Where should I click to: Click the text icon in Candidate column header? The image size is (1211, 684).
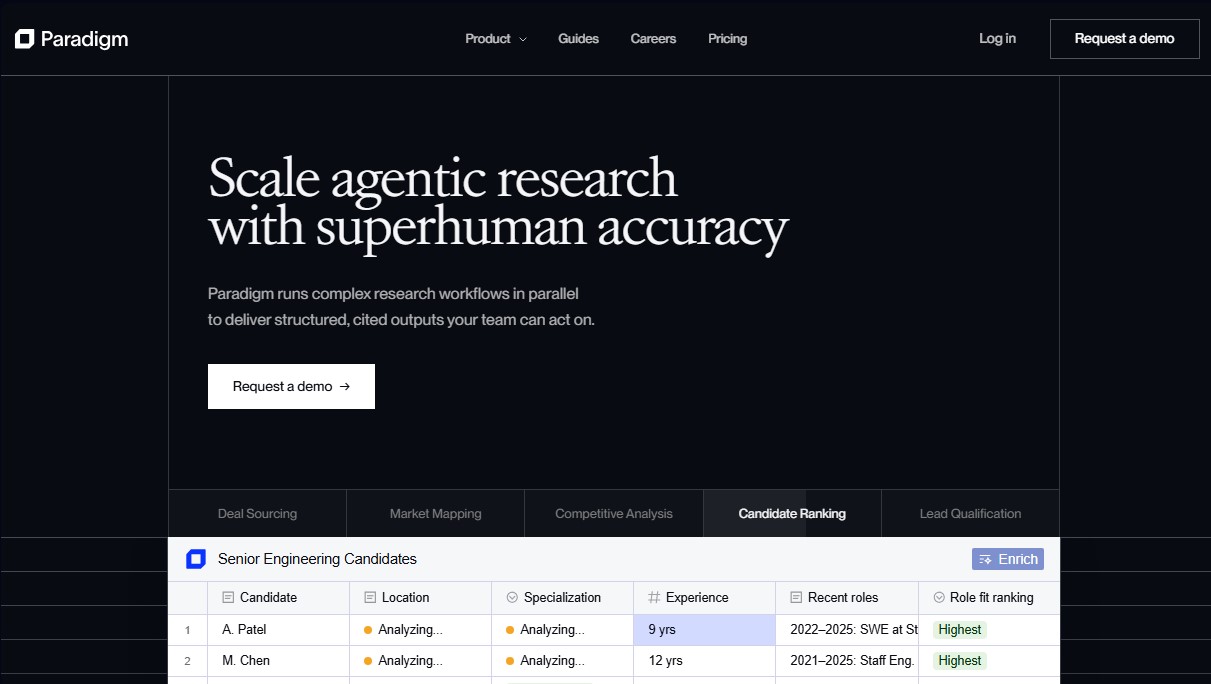(x=228, y=597)
